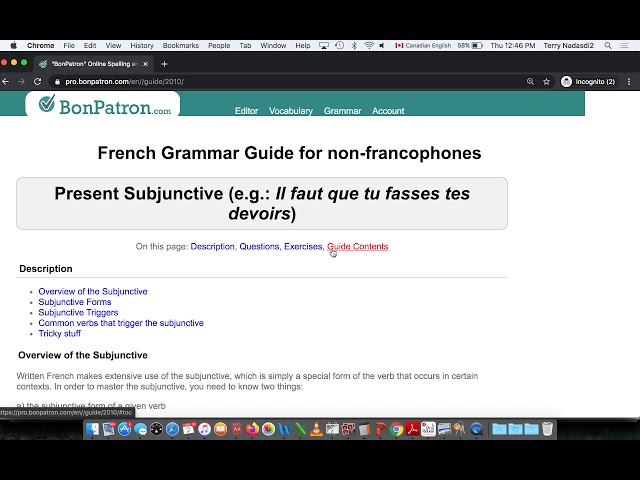This screenshot has height=480, width=640.
Task: Open the Apple menu
Action: [x=13, y=45]
